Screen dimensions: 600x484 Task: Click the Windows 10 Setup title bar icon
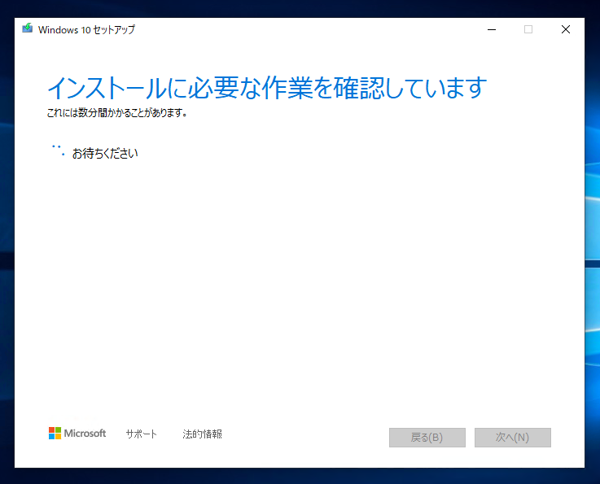28,29
